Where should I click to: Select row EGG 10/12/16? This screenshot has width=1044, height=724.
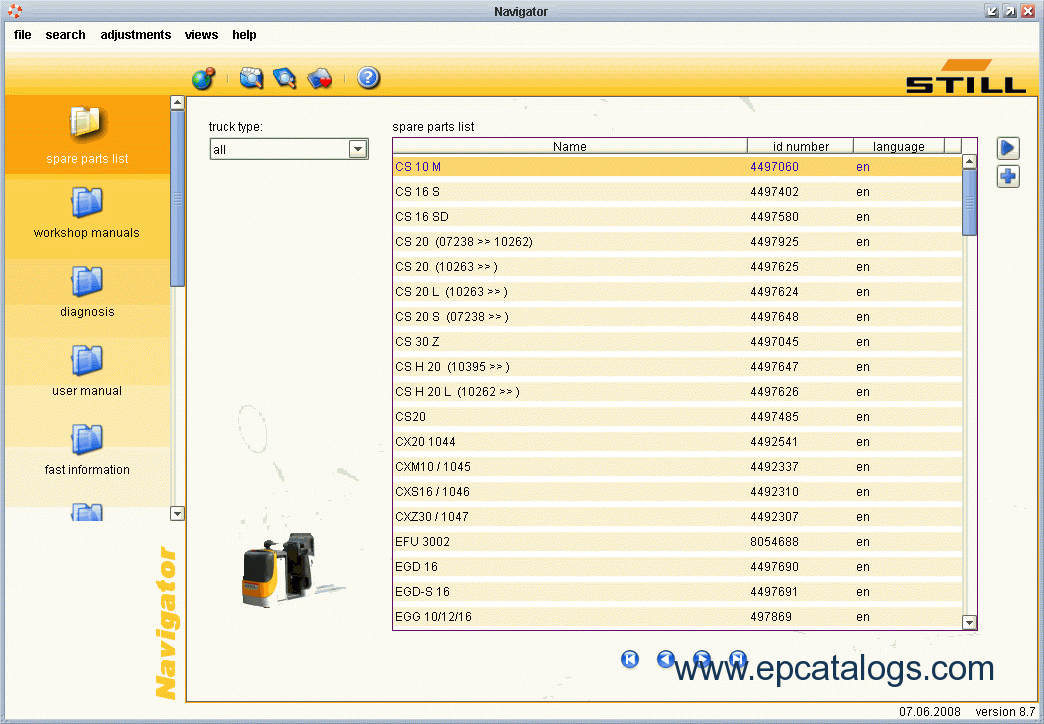tap(677, 616)
